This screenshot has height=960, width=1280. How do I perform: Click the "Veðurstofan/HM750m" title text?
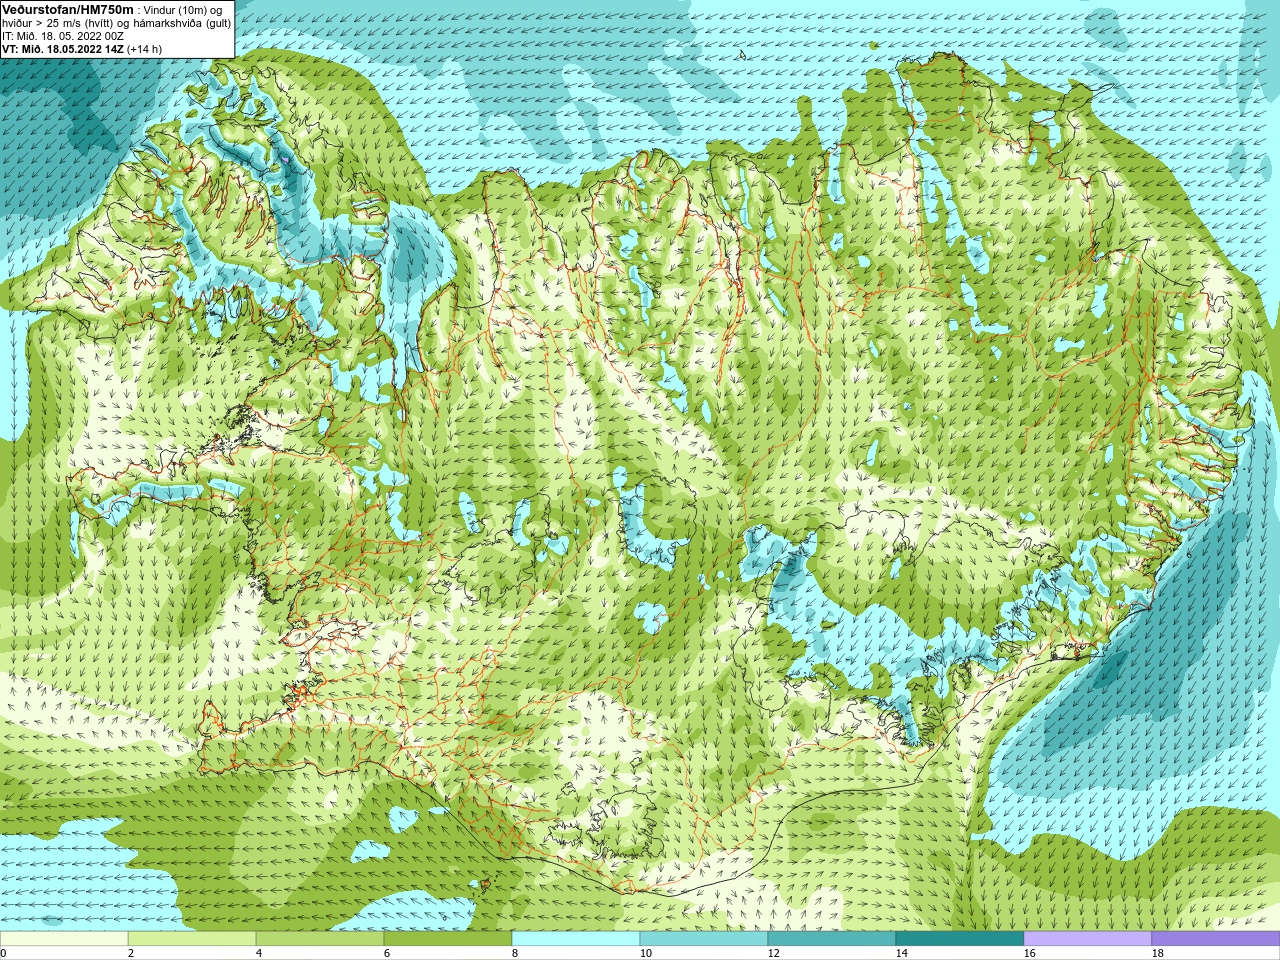click(68, 9)
